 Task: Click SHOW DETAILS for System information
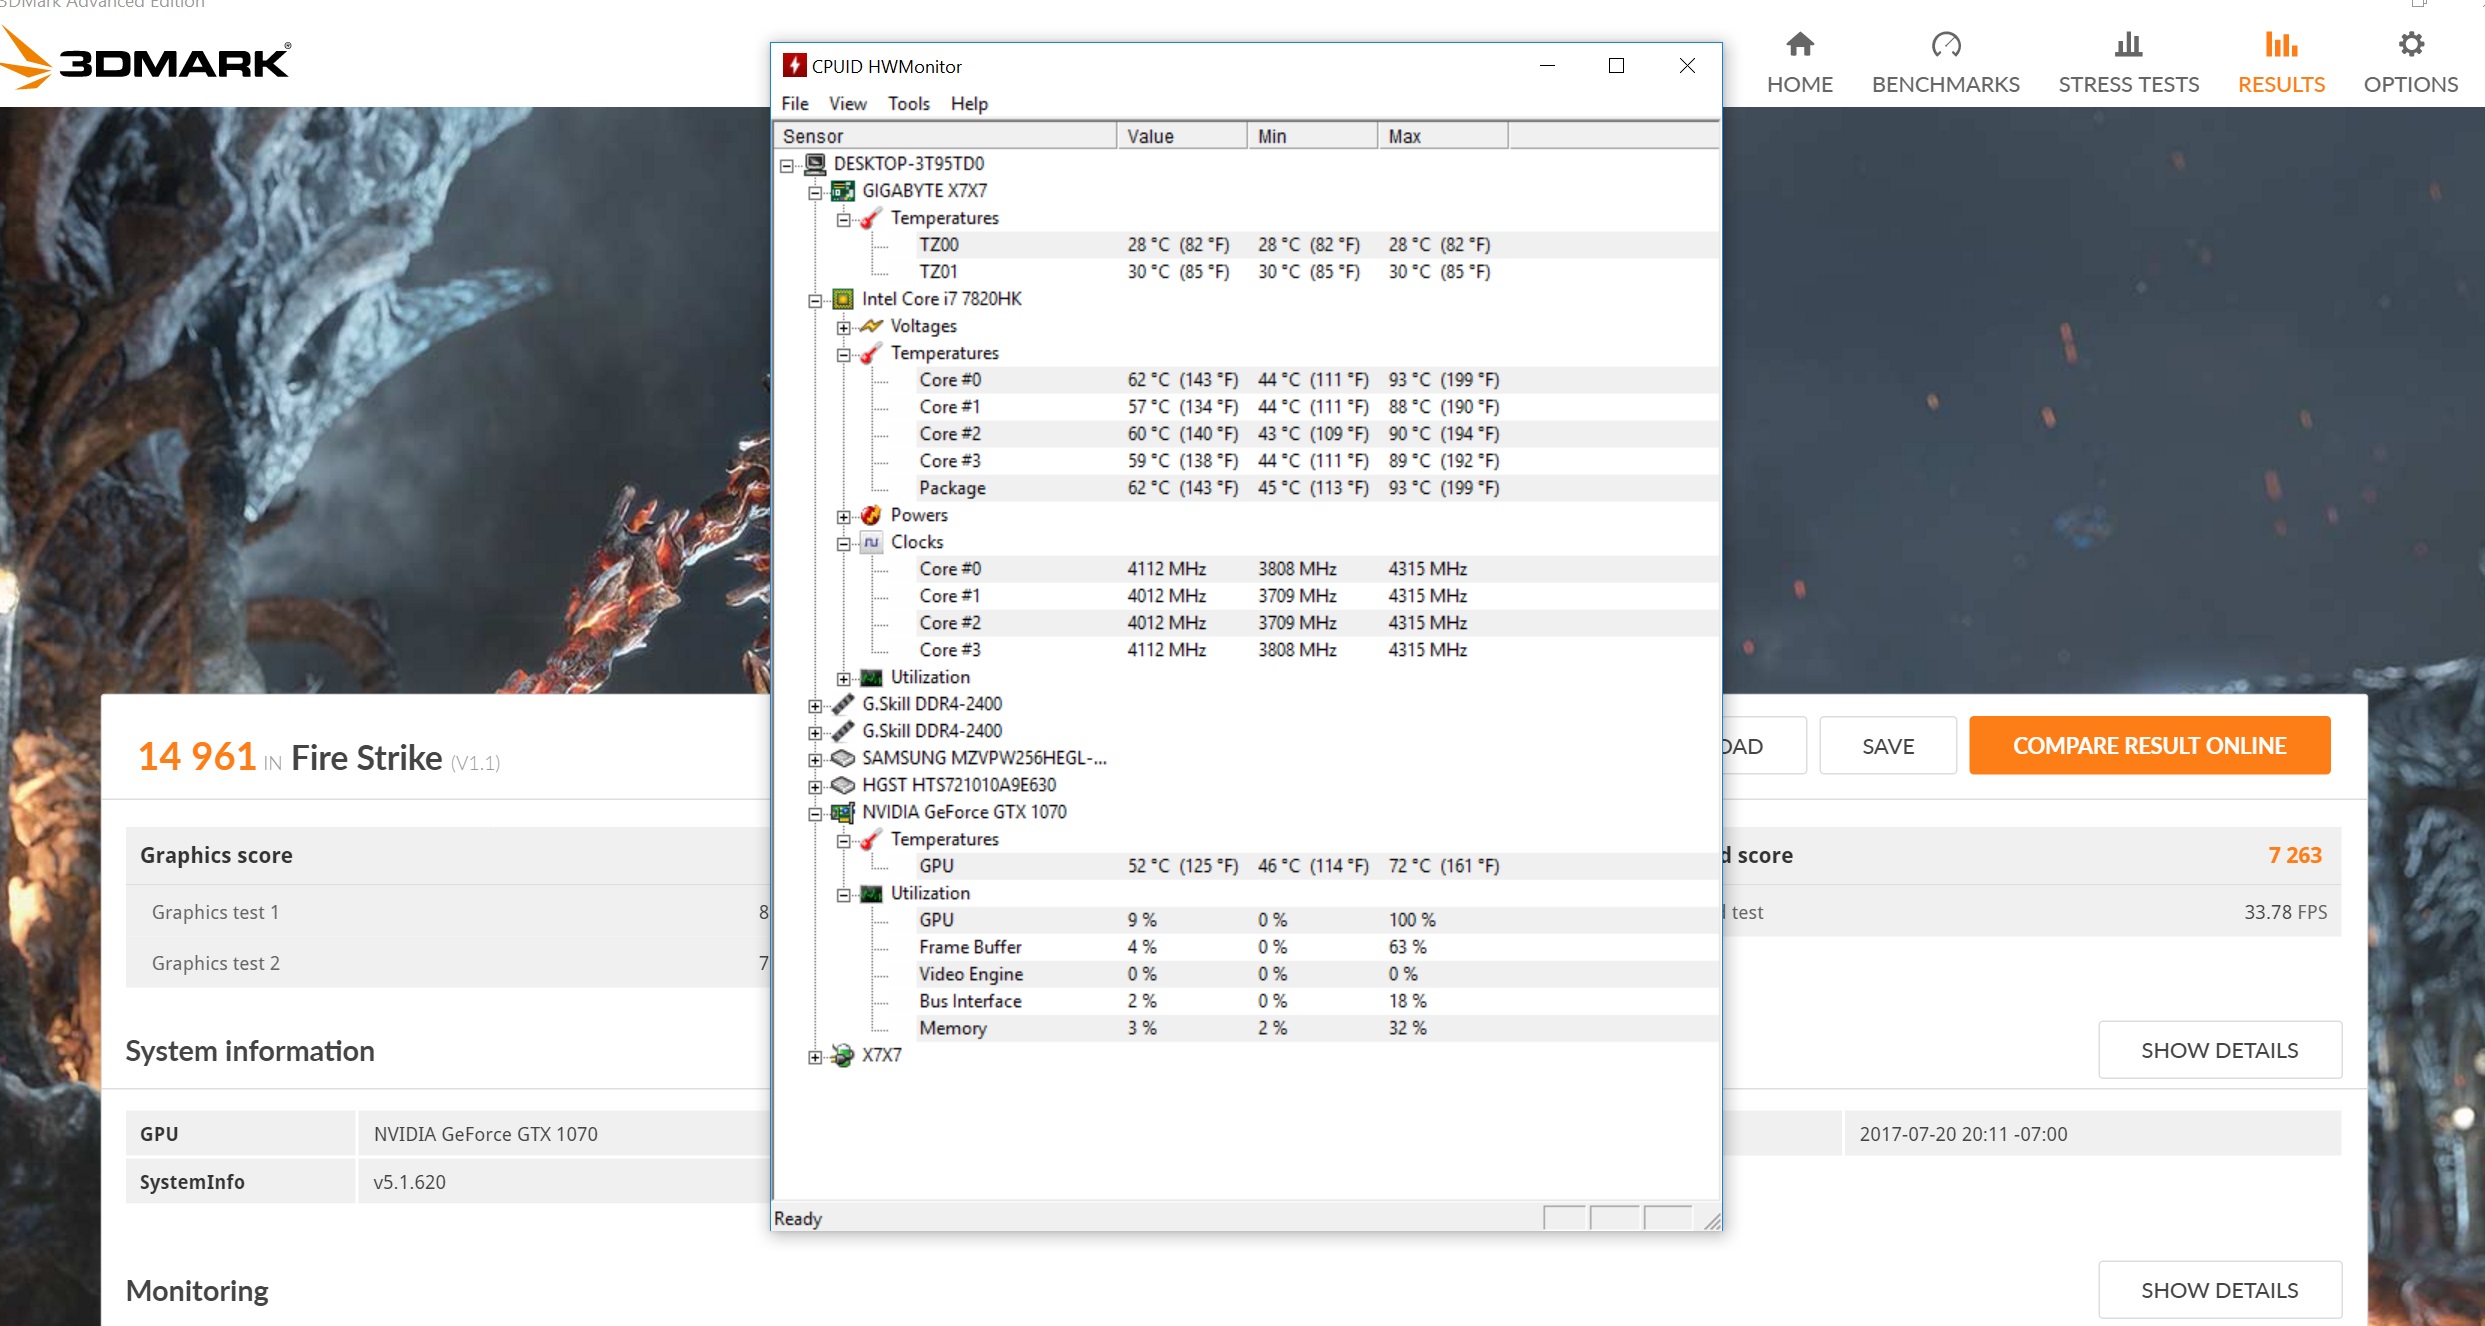(2219, 1050)
